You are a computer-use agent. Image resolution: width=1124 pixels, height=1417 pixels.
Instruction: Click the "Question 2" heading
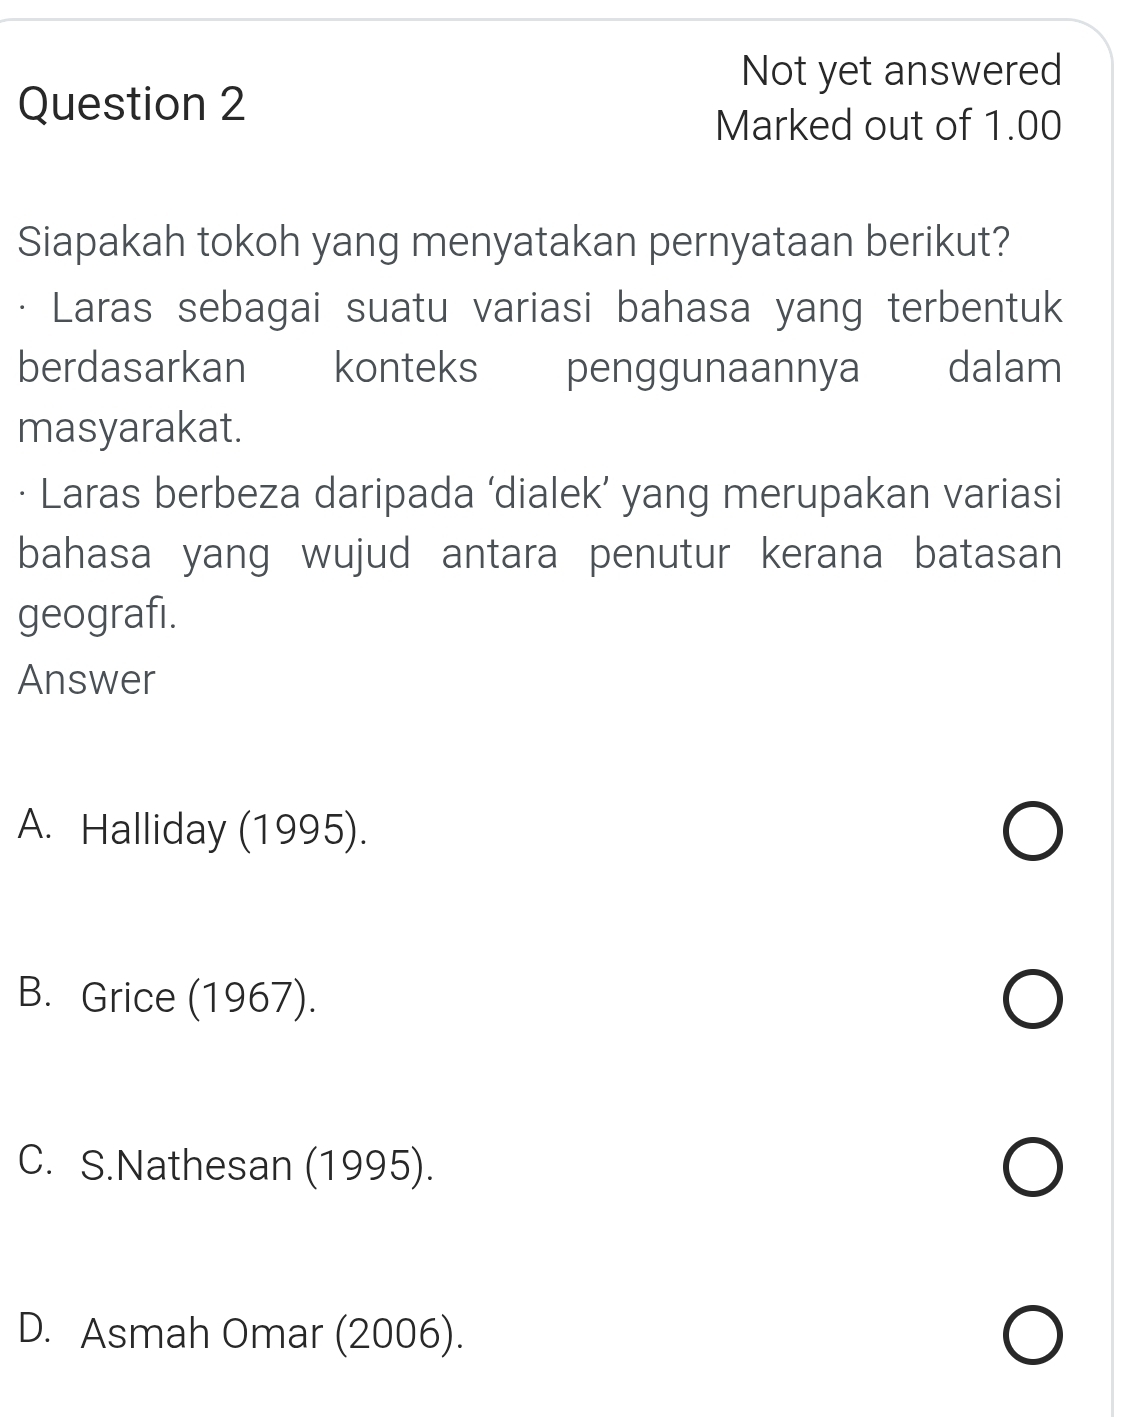(131, 105)
